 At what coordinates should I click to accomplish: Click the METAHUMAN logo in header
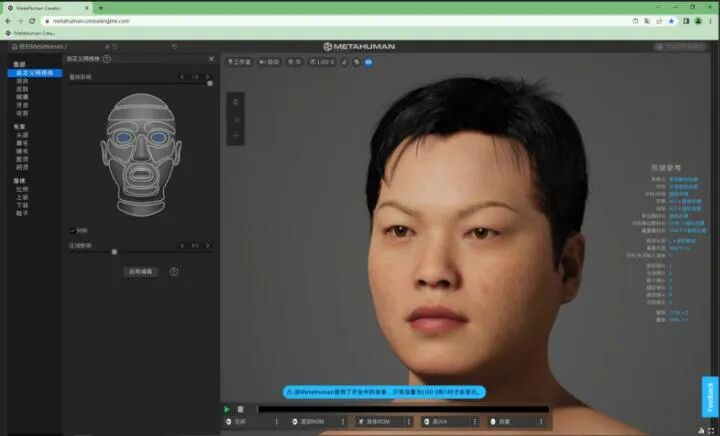pos(359,46)
